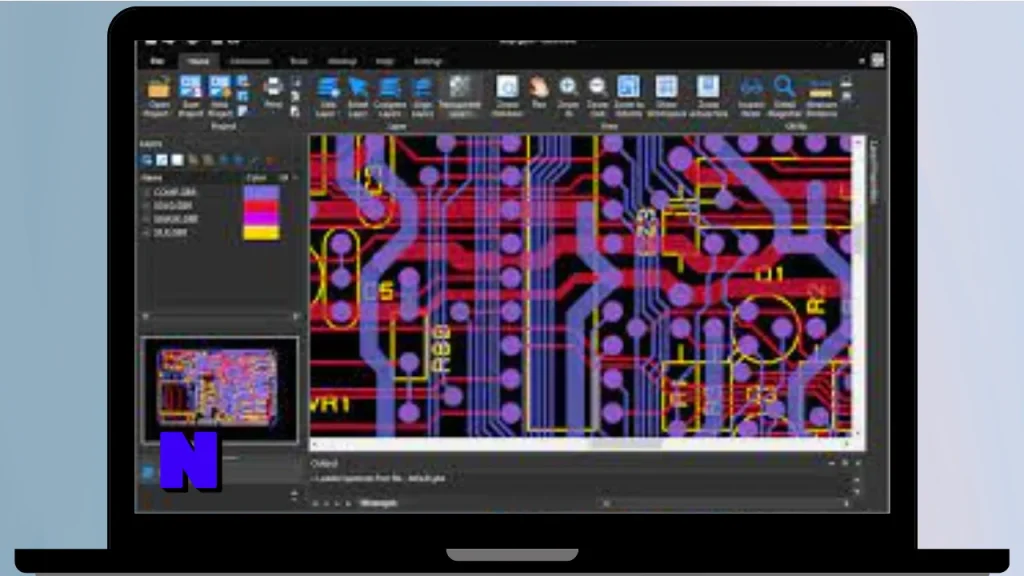Toggle the Transparent Layers button

(460, 95)
